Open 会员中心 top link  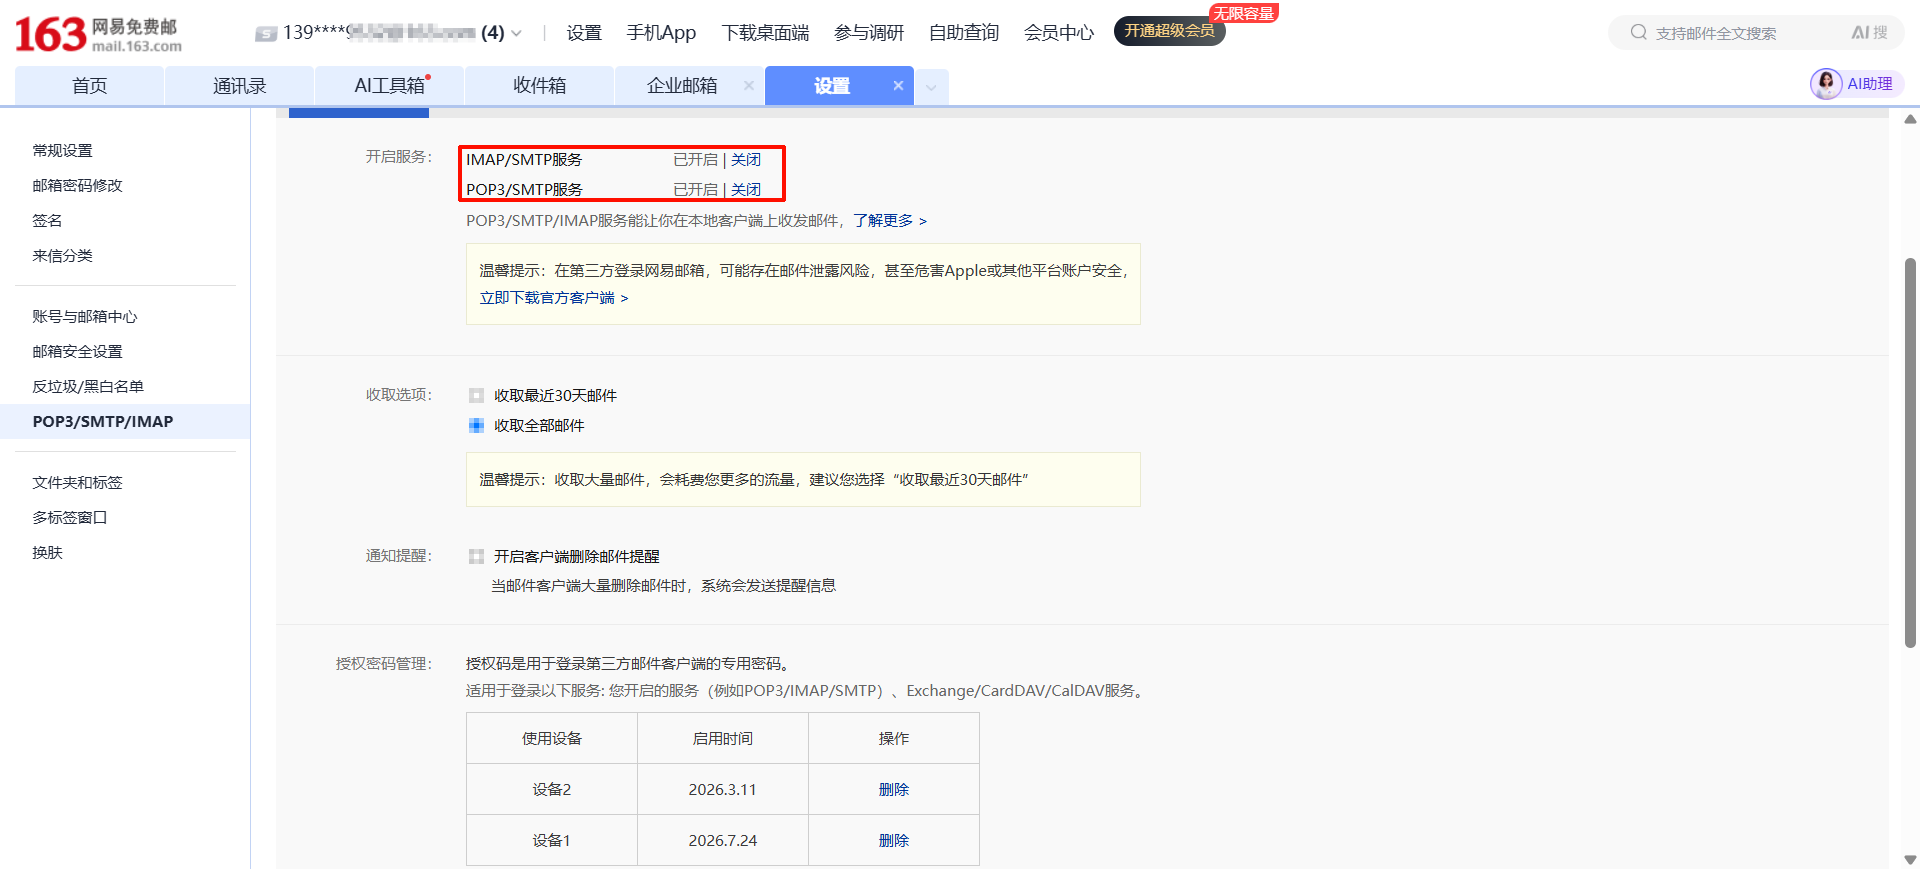tap(1059, 33)
